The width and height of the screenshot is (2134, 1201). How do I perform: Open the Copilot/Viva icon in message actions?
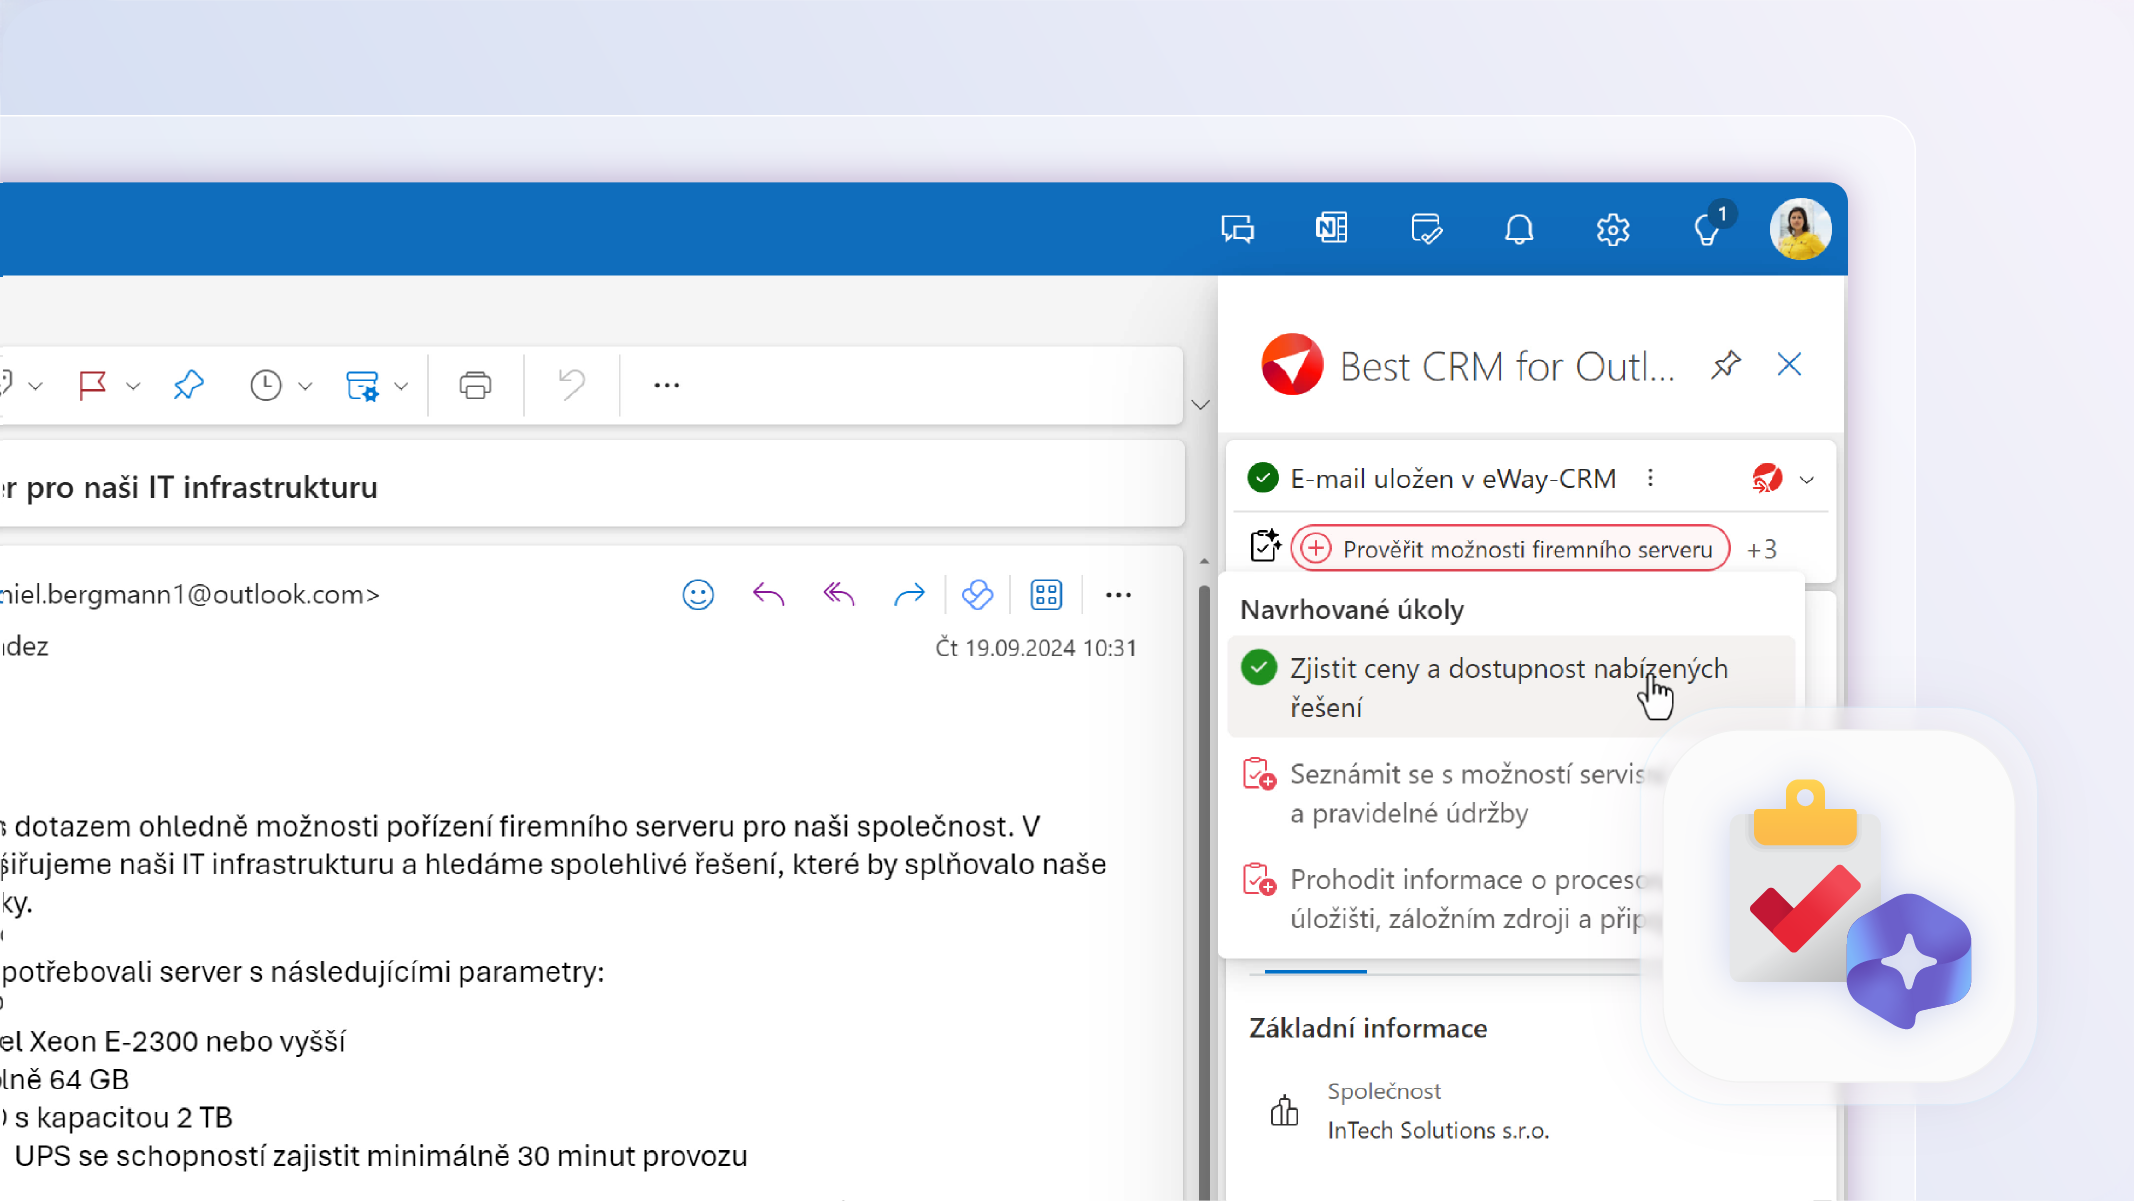point(977,595)
